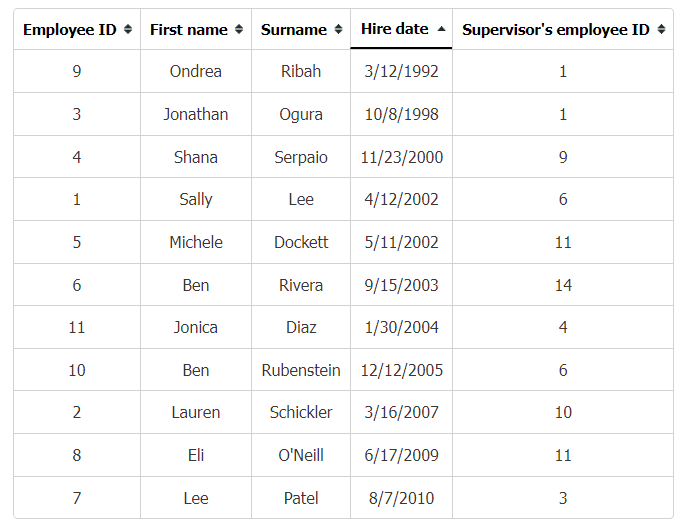Select the Ogura surname cell
The height and width of the screenshot is (527, 682).
click(x=301, y=114)
